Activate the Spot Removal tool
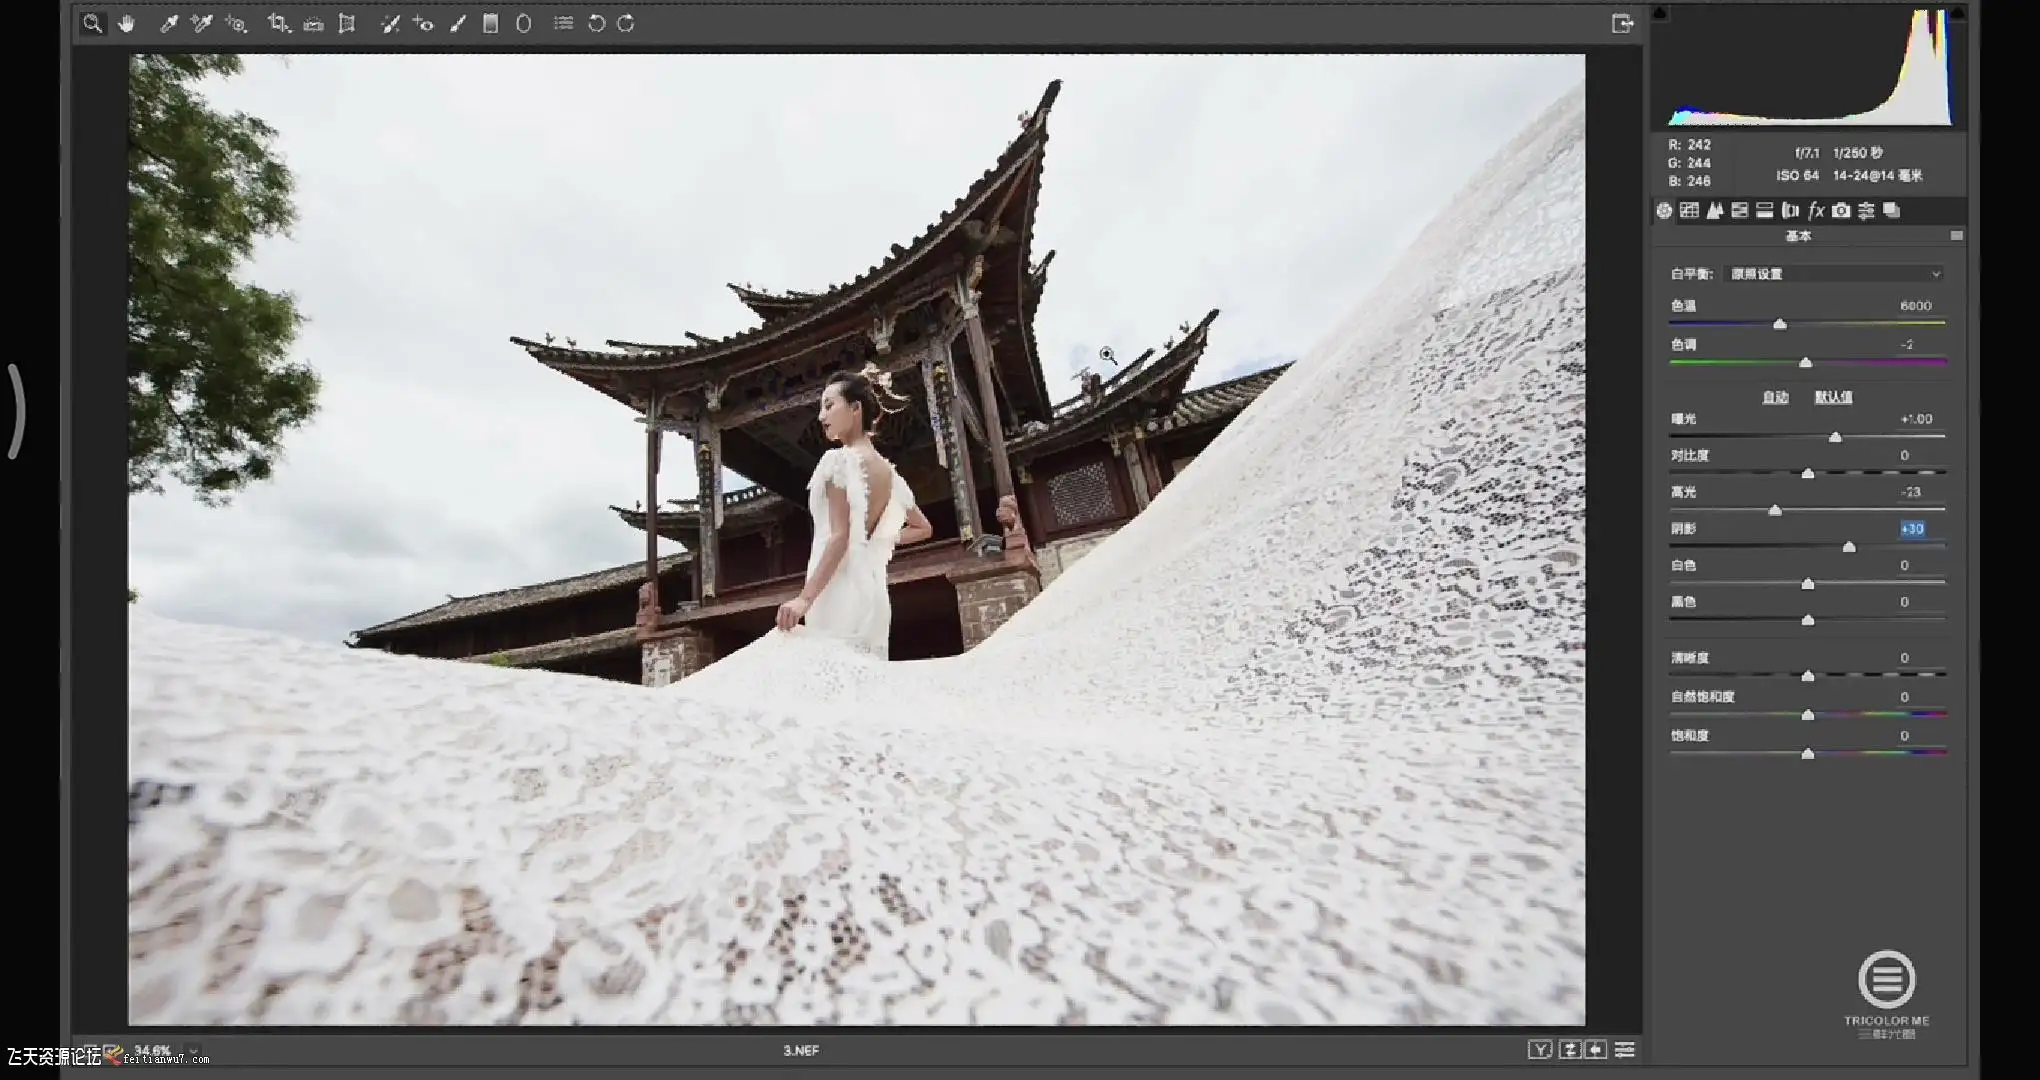The image size is (2040, 1080). [390, 23]
